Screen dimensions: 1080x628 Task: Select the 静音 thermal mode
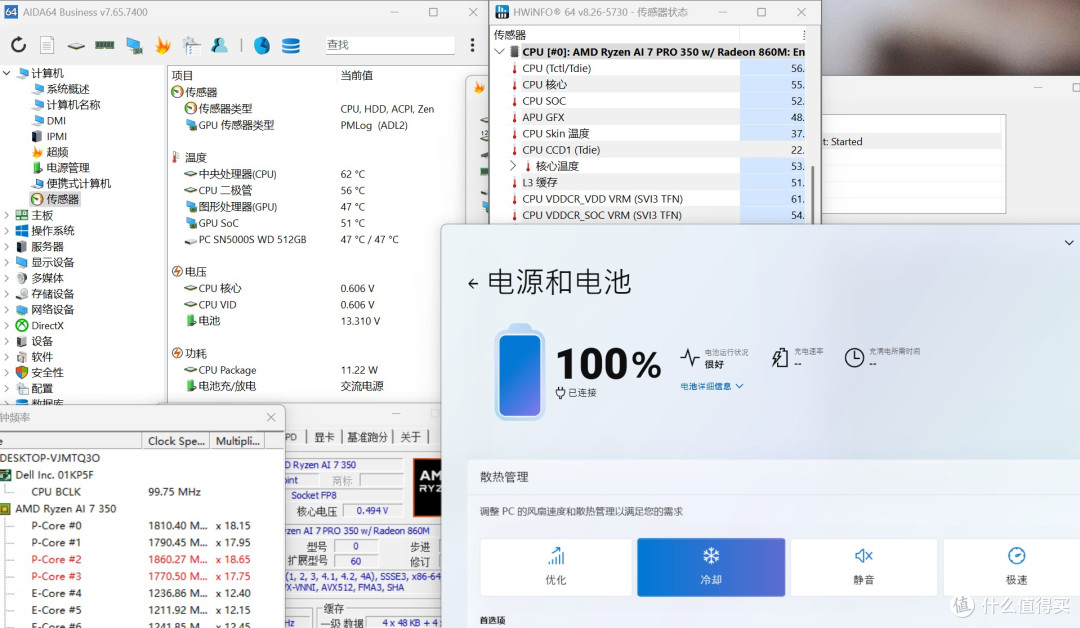click(x=864, y=567)
